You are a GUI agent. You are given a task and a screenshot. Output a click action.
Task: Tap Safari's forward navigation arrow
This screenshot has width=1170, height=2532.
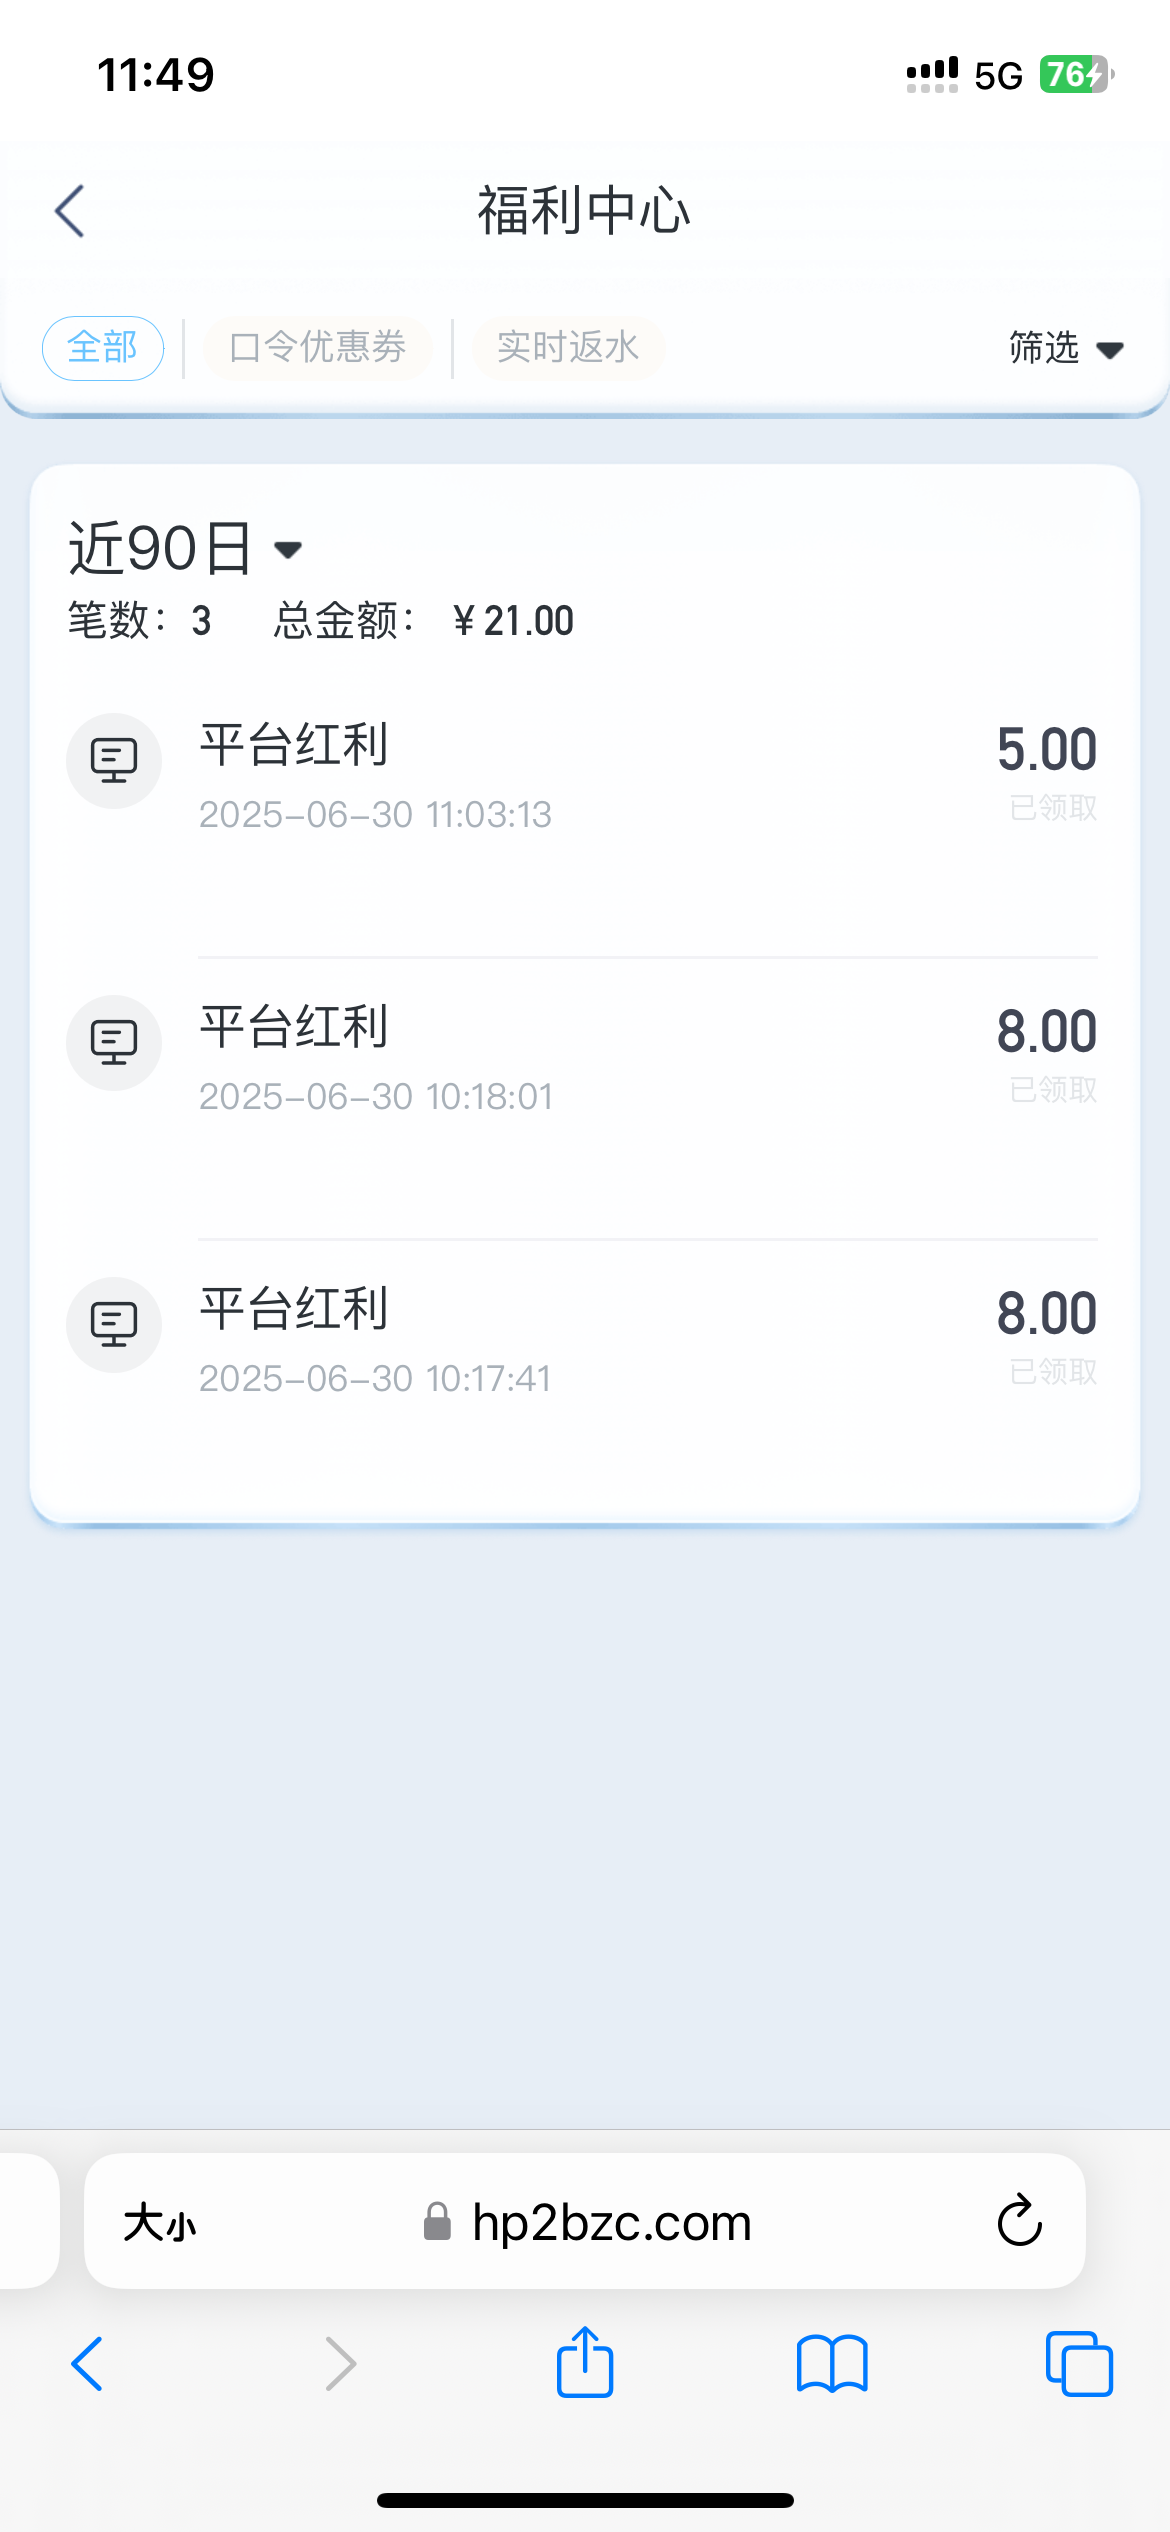[x=341, y=2364]
